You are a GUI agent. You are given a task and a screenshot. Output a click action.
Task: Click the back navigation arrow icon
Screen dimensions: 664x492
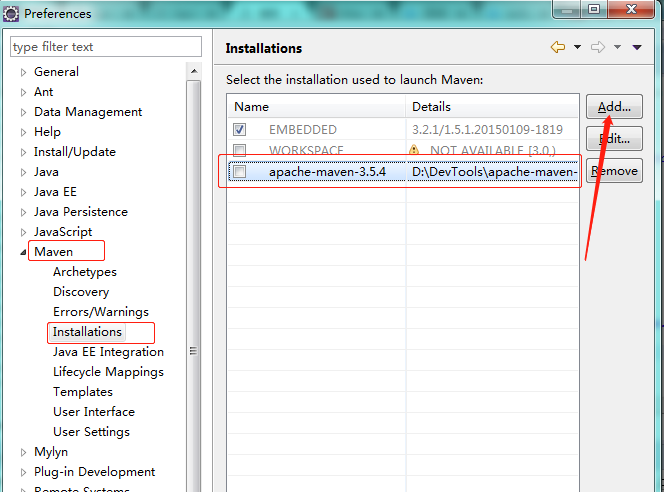558,47
